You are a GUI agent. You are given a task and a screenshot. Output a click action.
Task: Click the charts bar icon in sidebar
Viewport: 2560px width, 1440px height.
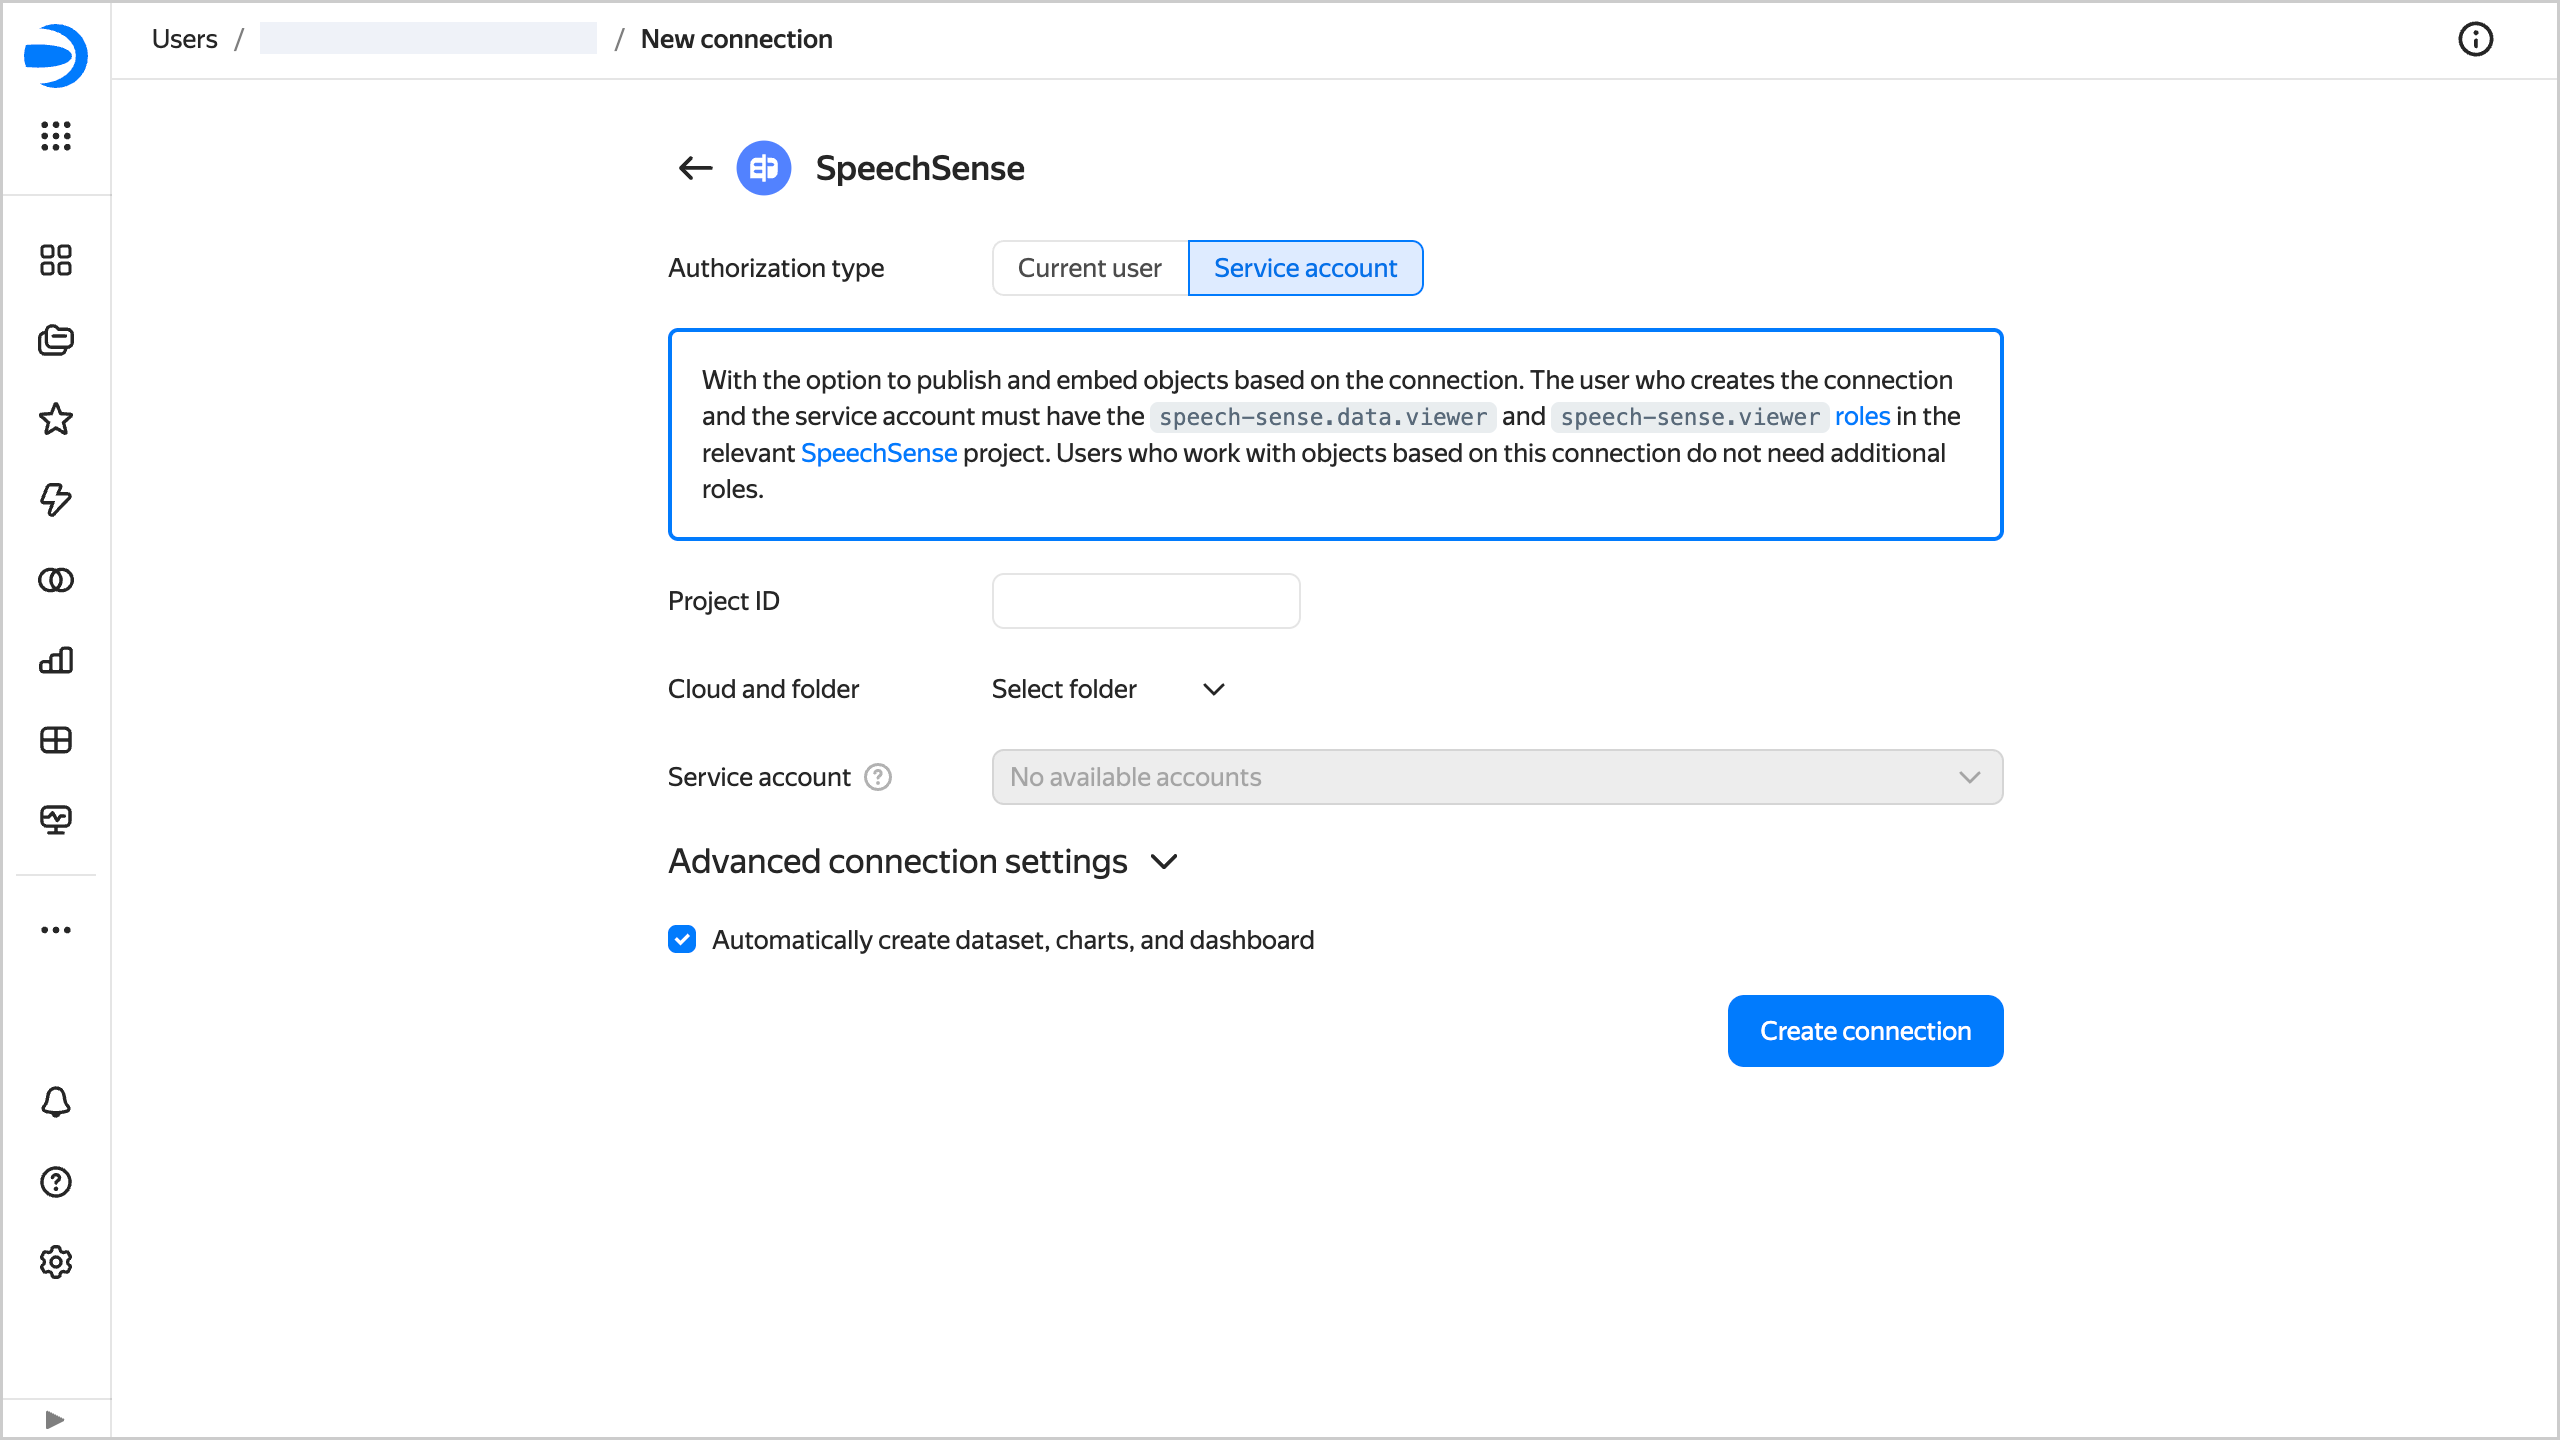56,660
